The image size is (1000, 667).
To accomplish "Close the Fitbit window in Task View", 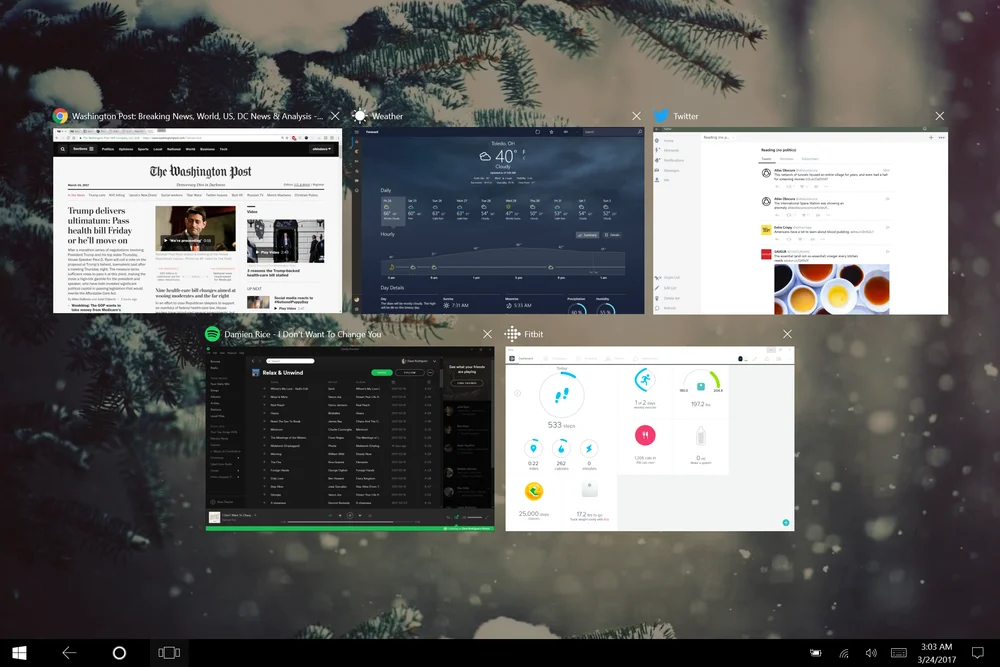I will coord(787,334).
